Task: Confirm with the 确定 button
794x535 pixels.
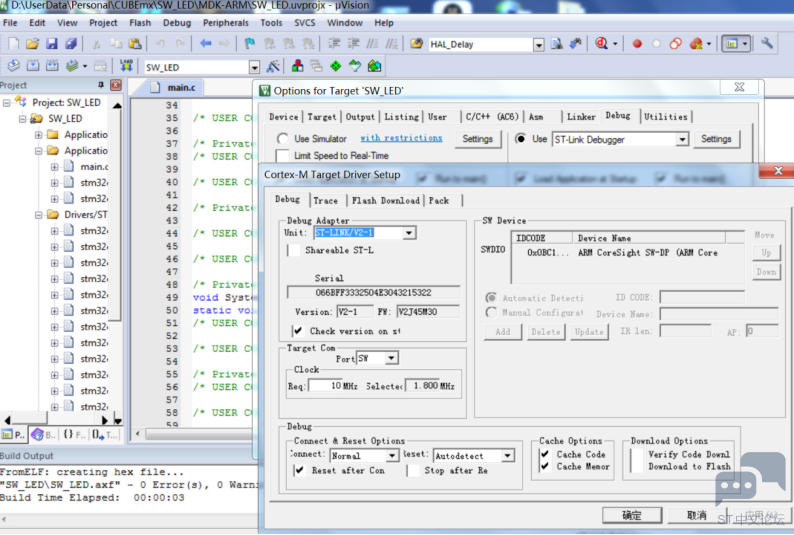Action: [x=631, y=515]
